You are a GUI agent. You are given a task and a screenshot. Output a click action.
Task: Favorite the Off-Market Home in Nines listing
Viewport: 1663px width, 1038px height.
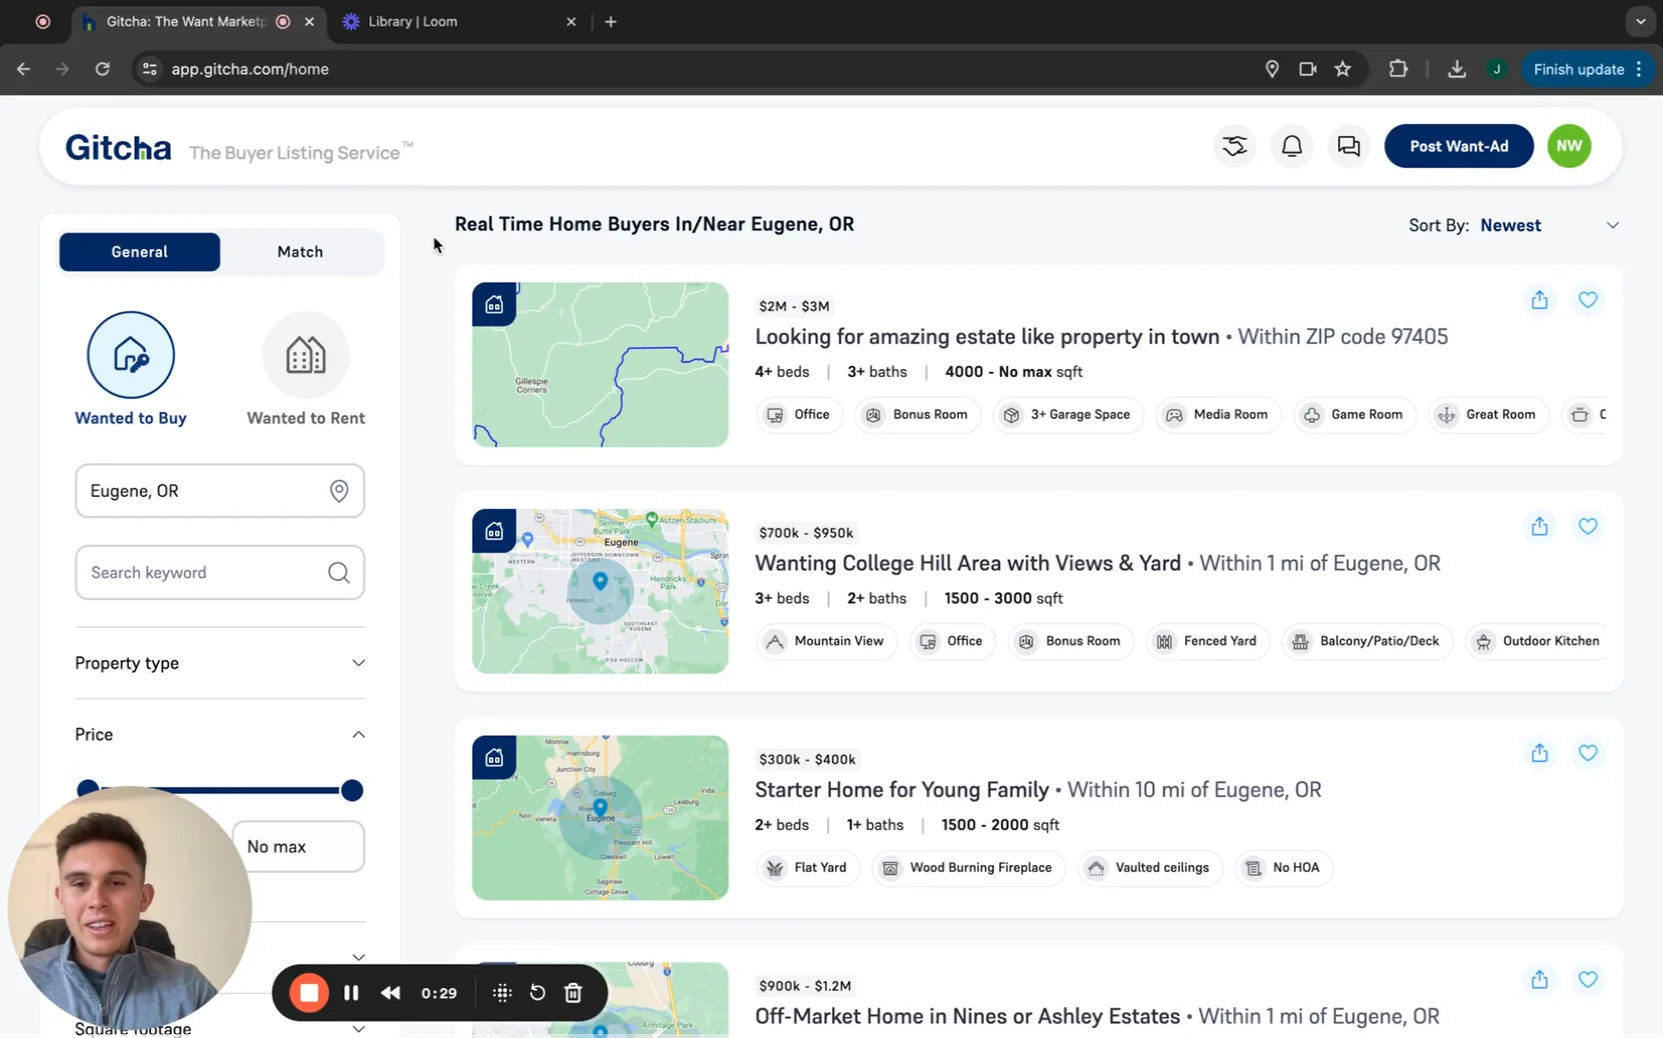pos(1588,980)
